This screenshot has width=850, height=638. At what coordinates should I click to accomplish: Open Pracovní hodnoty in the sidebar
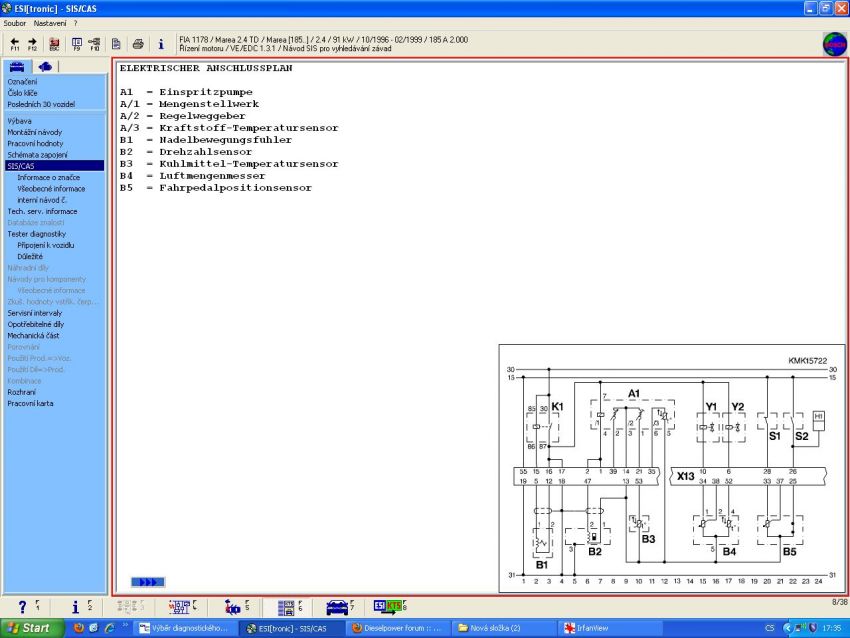point(35,144)
